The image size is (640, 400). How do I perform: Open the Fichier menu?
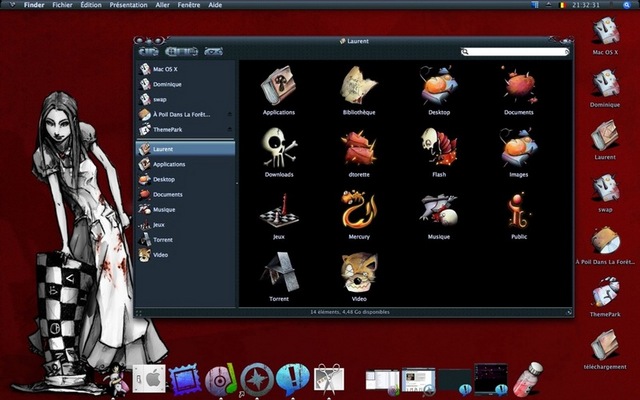tap(62, 5)
